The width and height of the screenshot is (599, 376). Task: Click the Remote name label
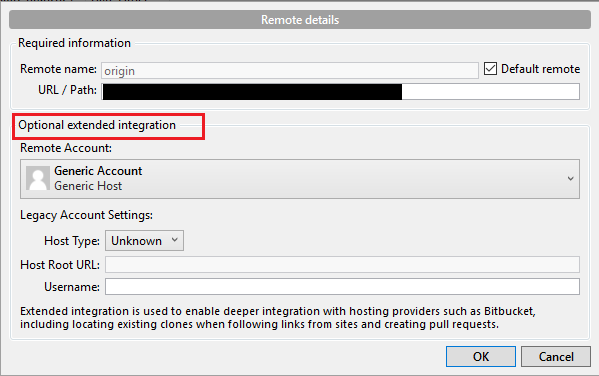tap(58, 69)
